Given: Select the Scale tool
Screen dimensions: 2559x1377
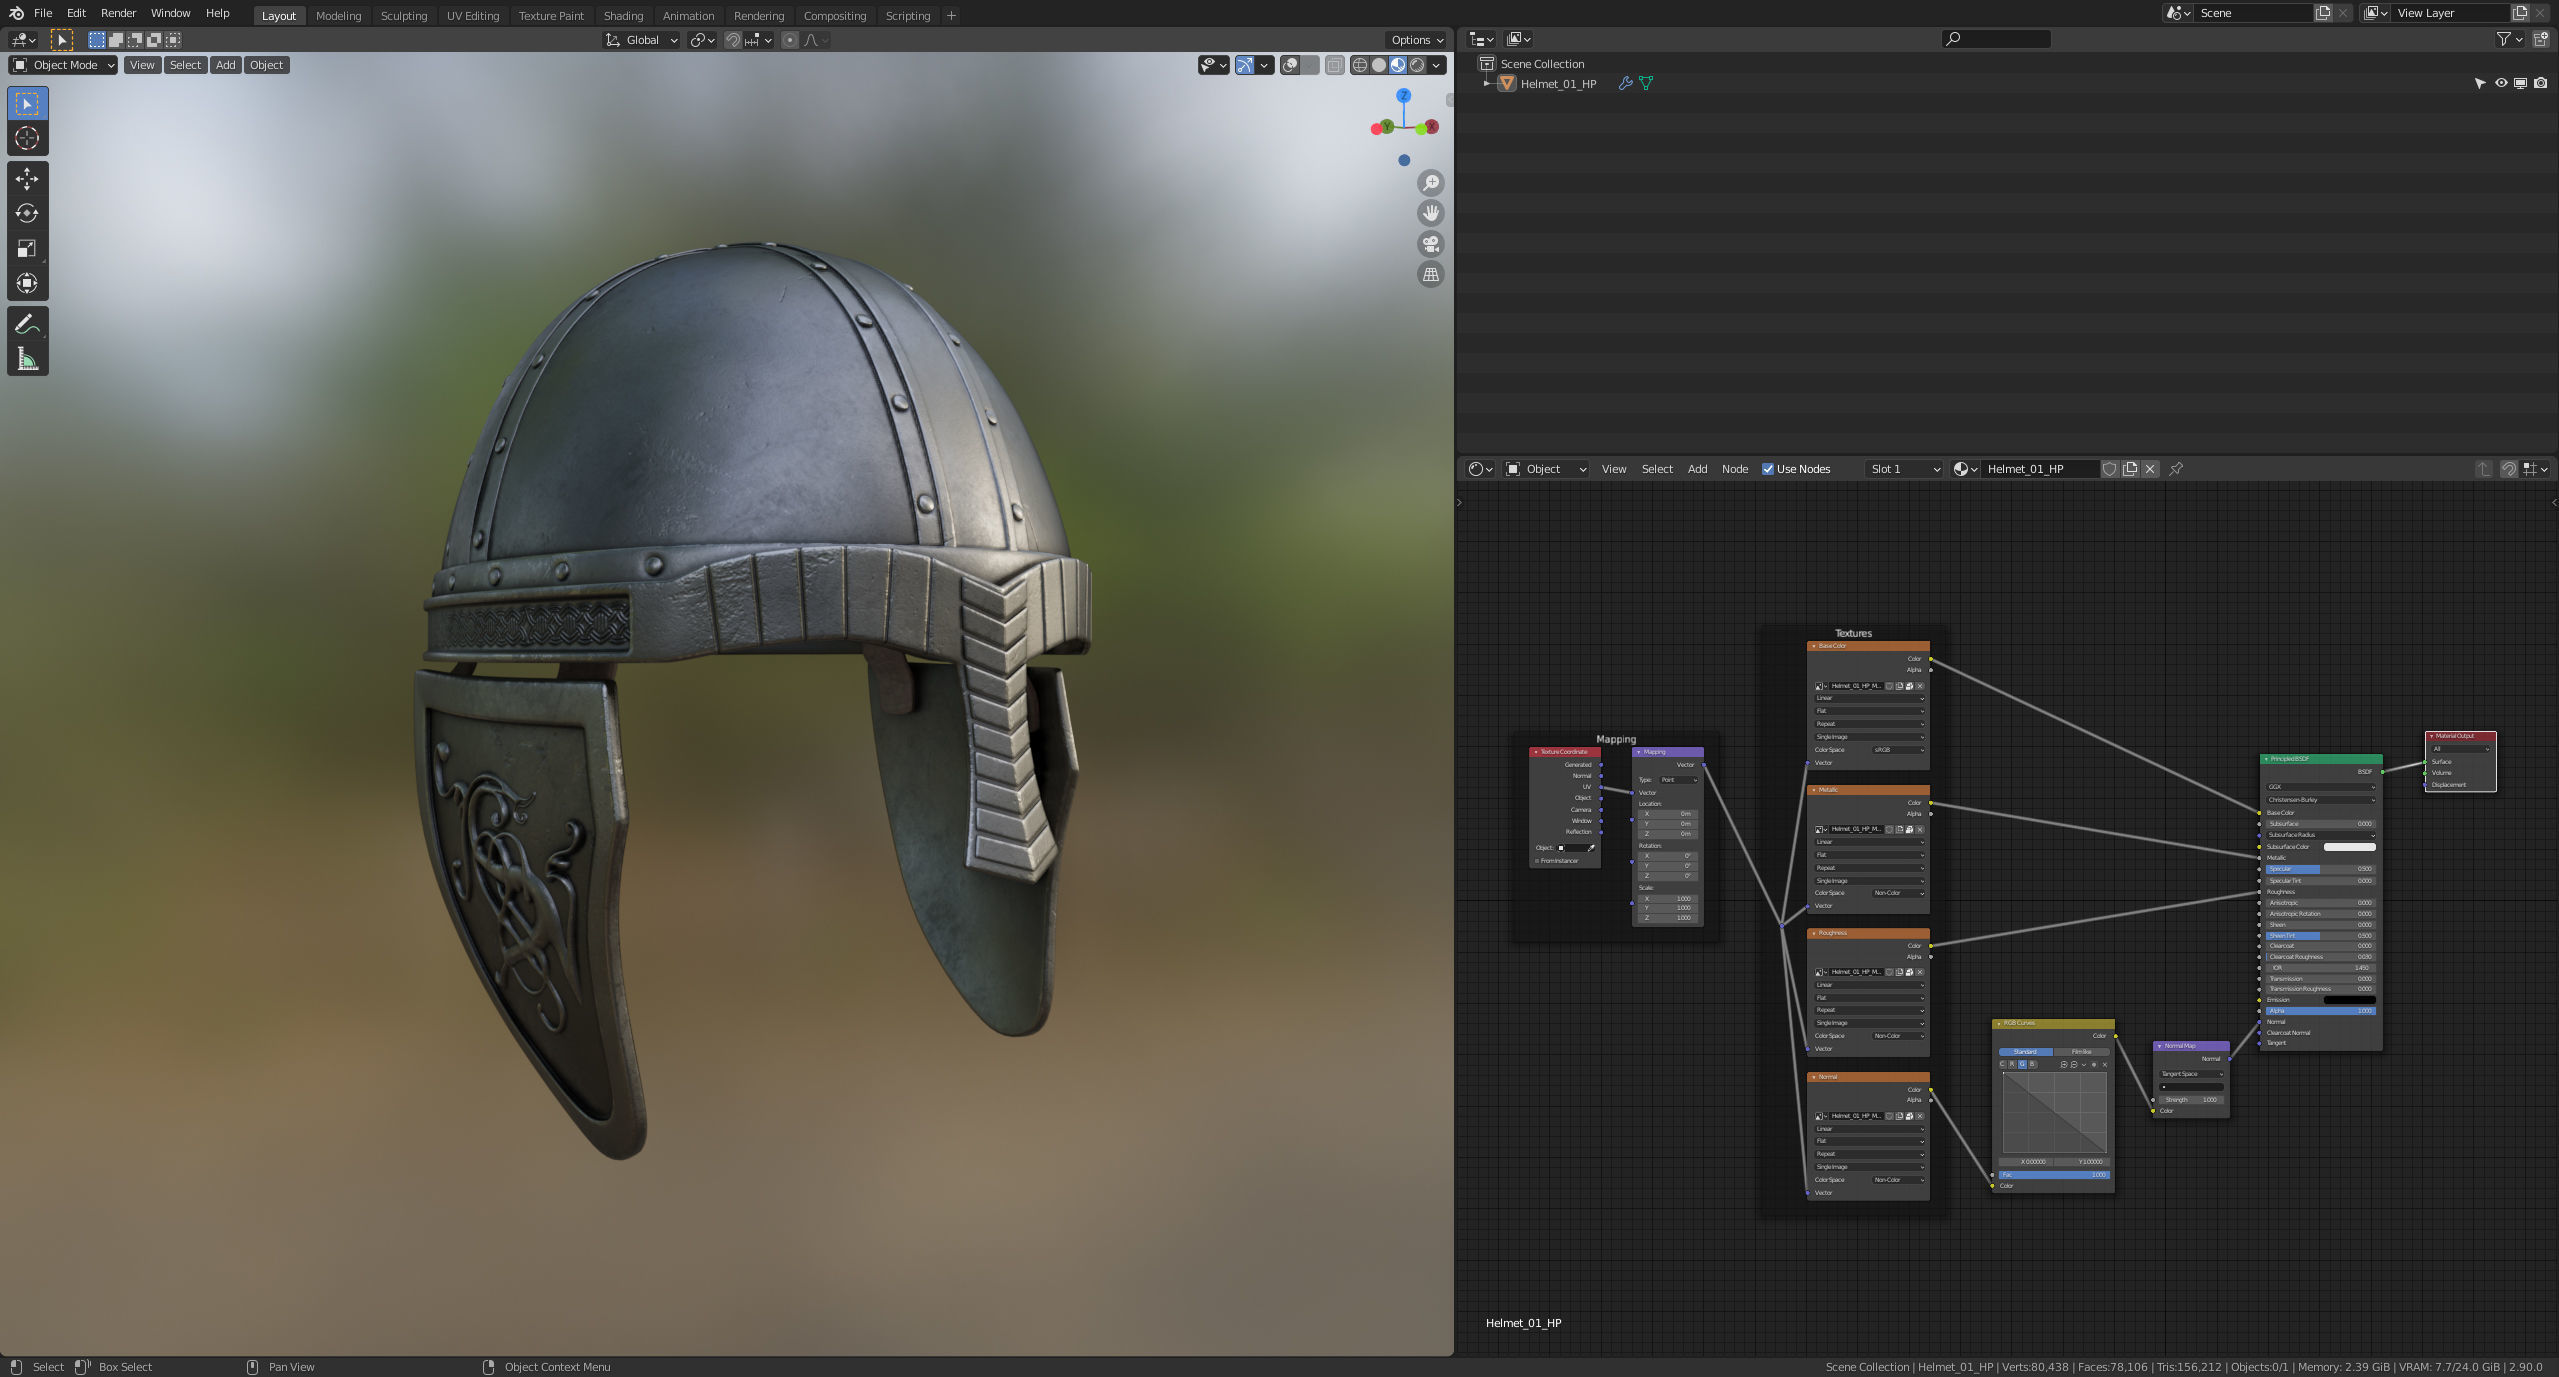Looking at the screenshot, I should (x=27, y=249).
